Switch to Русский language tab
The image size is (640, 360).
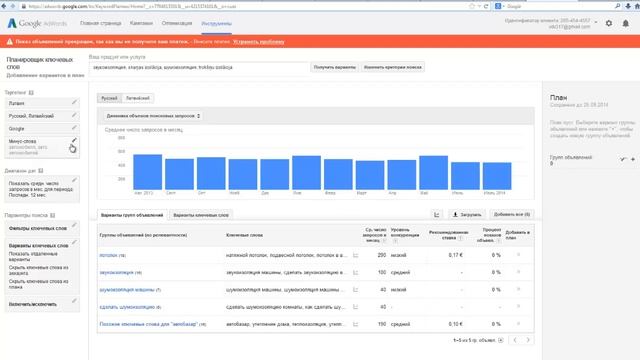[x=109, y=98]
